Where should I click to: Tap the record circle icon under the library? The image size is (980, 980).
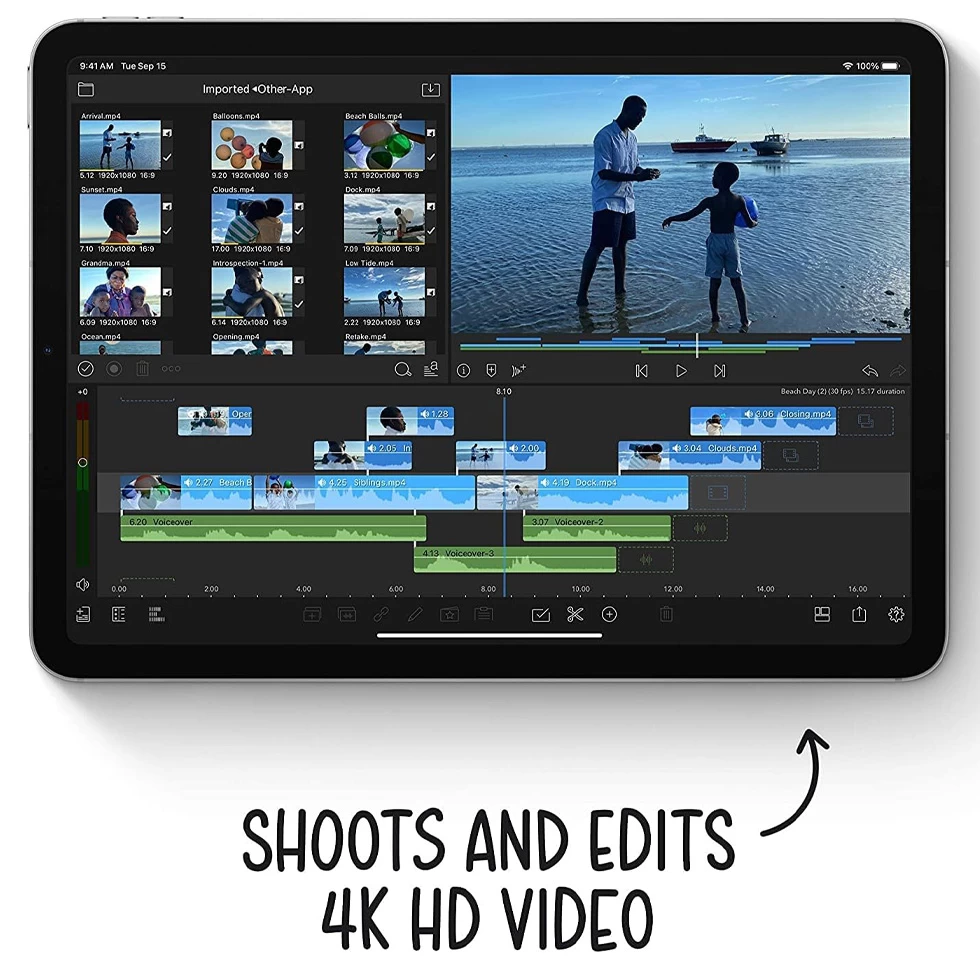point(114,369)
